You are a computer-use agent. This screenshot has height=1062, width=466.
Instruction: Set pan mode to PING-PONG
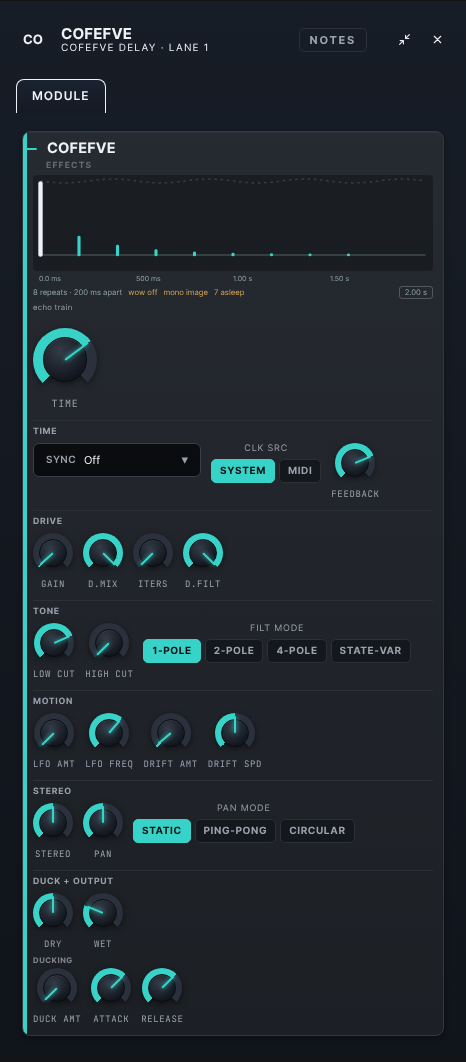[235, 831]
